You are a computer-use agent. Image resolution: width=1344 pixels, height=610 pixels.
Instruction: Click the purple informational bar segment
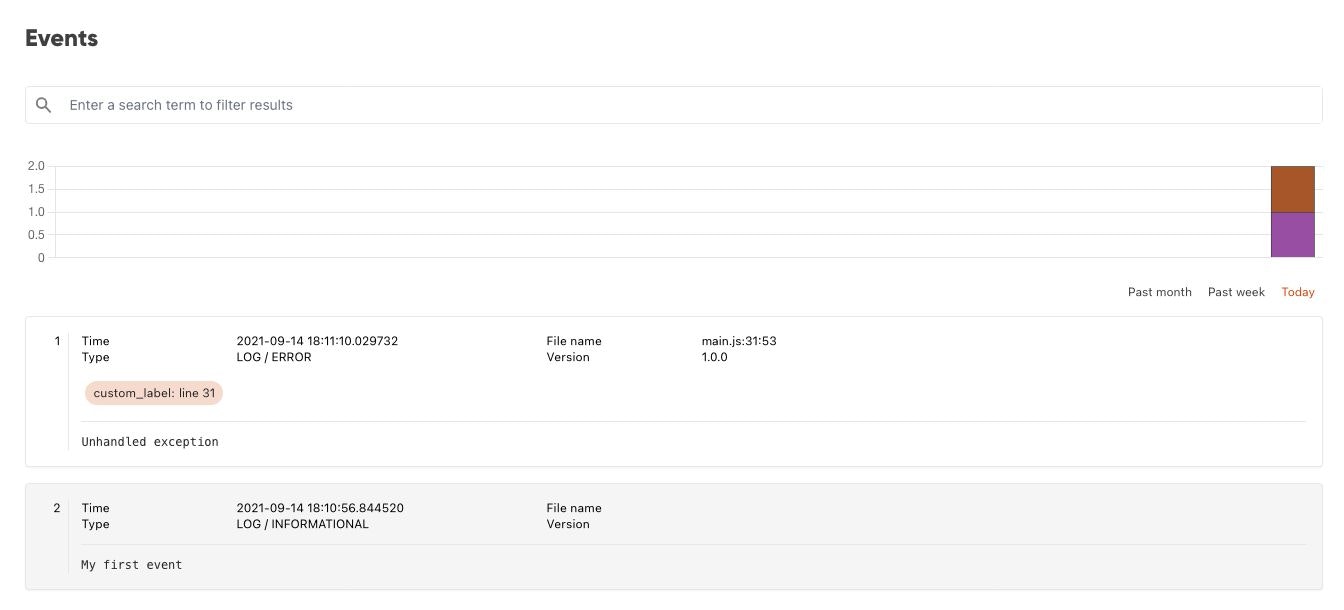point(1292,235)
